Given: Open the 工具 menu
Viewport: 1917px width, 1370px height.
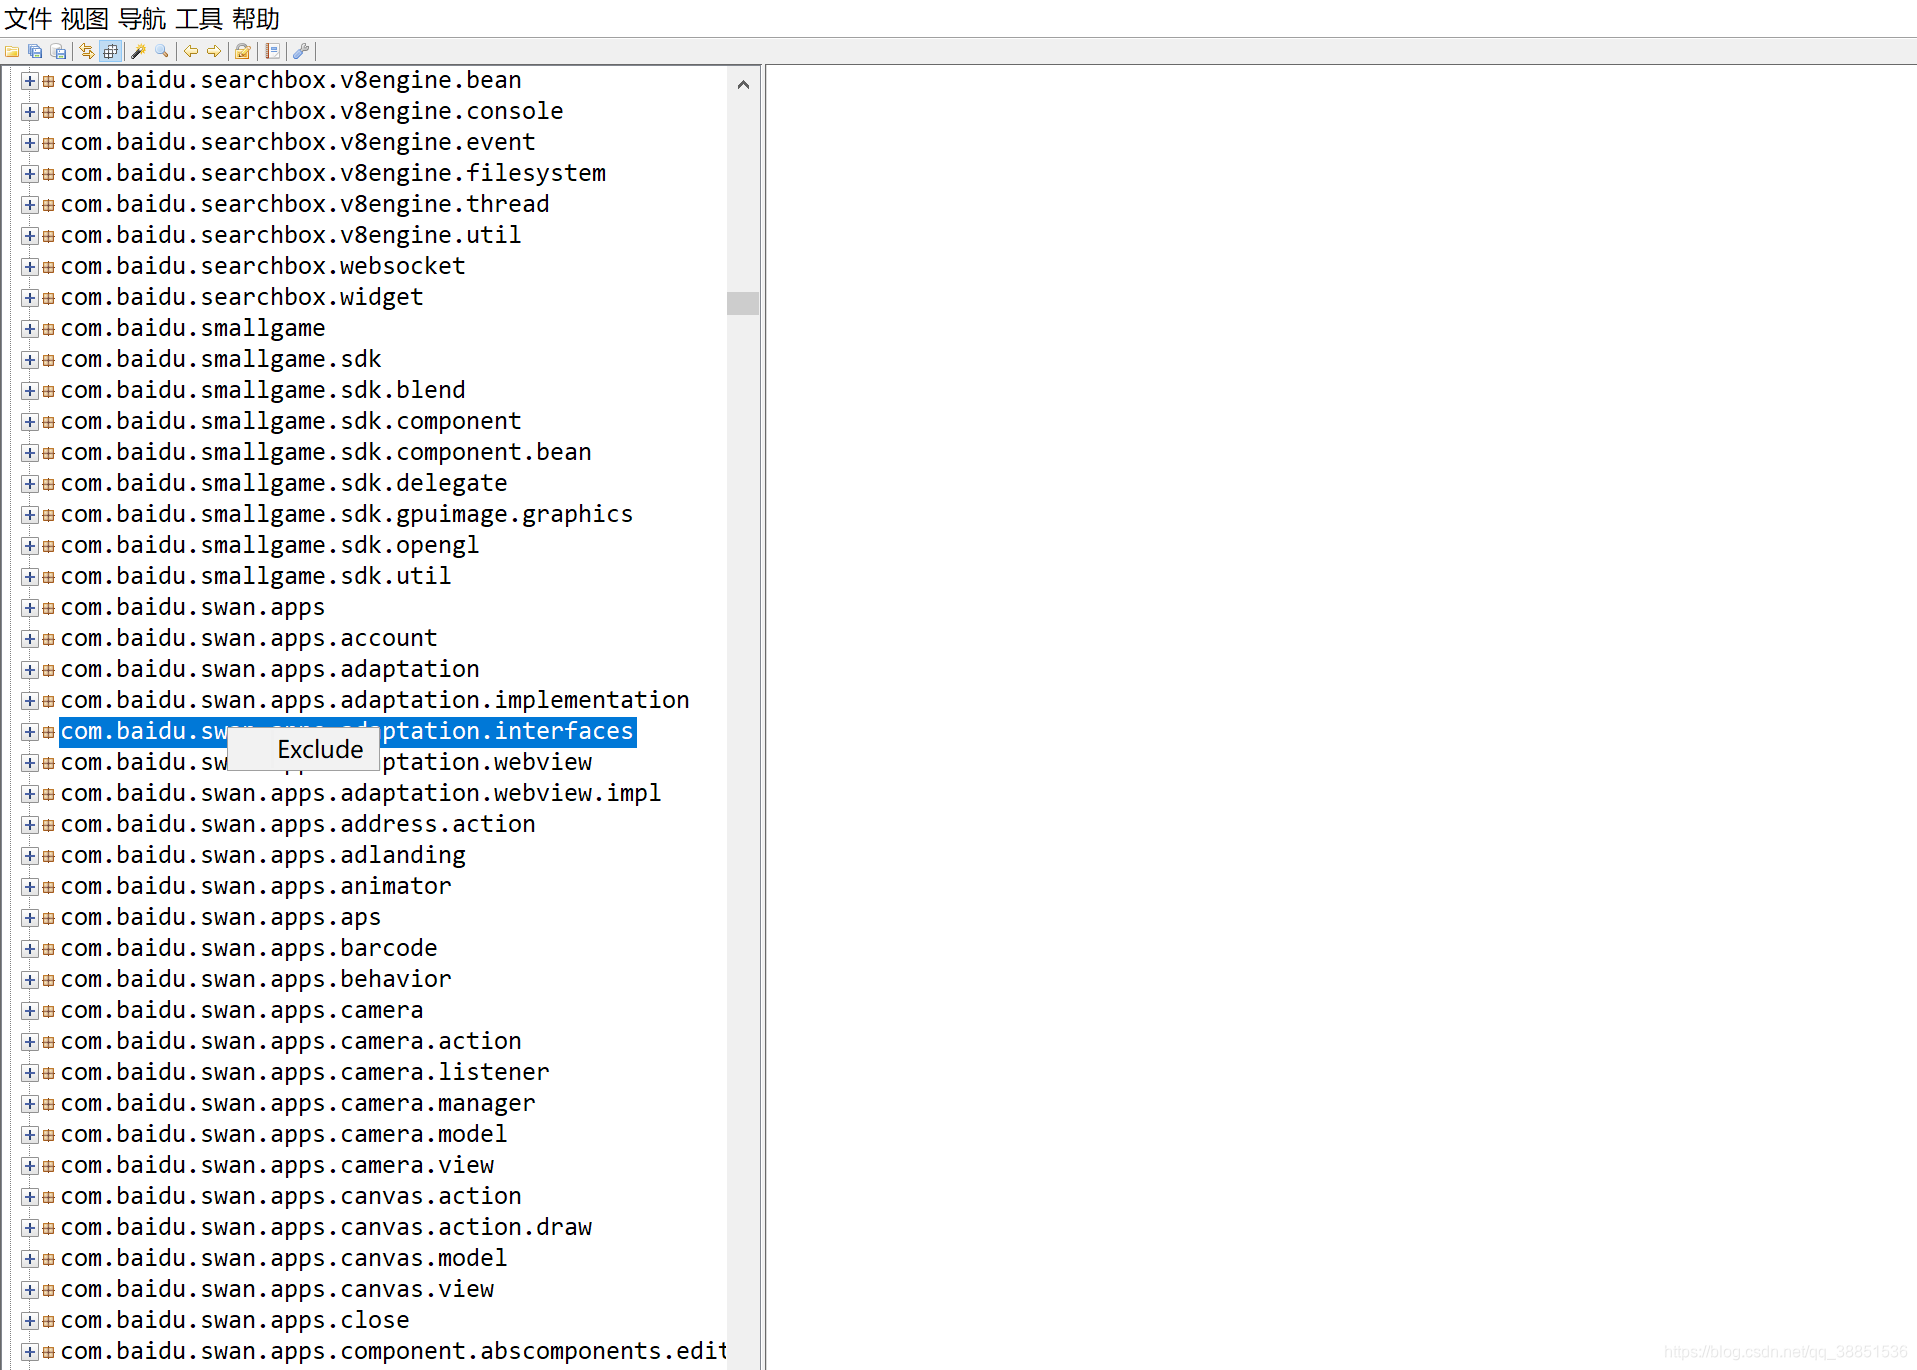Looking at the screenshot, I should tap(199, 18).
